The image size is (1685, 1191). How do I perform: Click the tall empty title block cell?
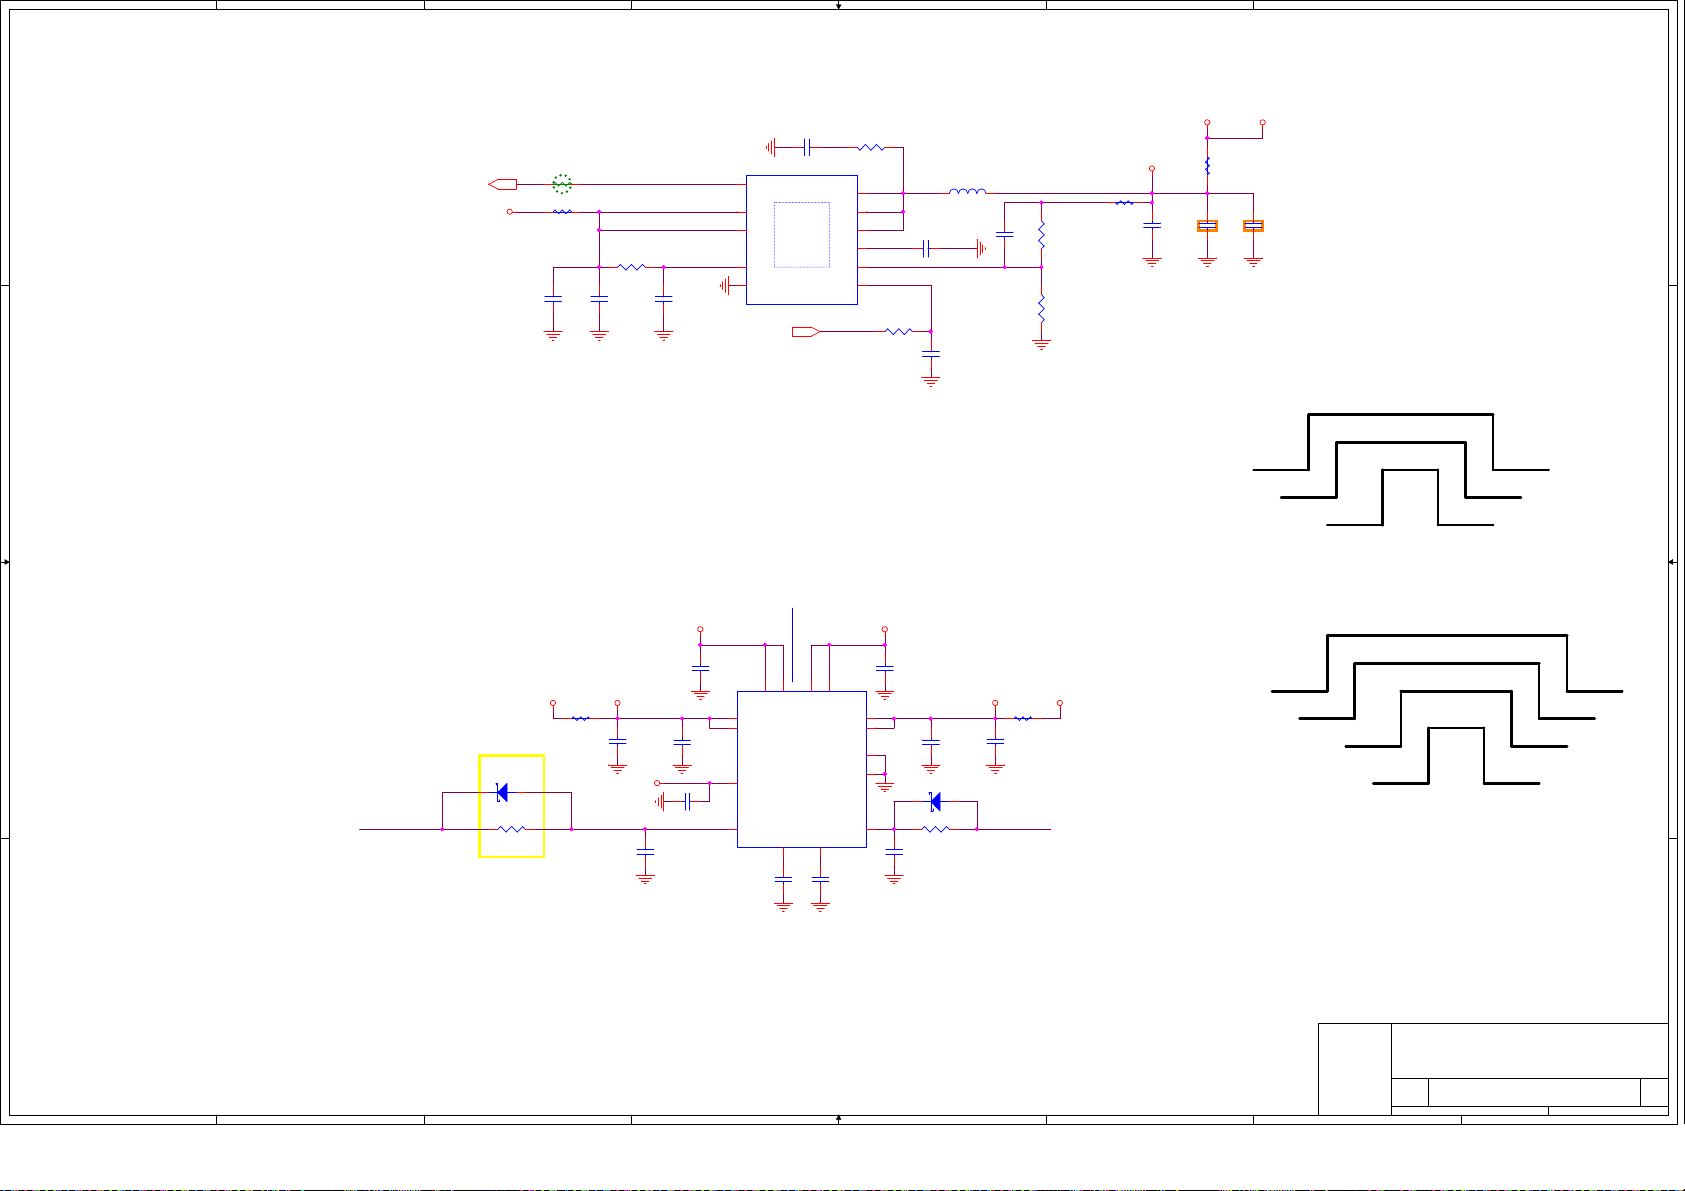click(x=1354, y=1068)
